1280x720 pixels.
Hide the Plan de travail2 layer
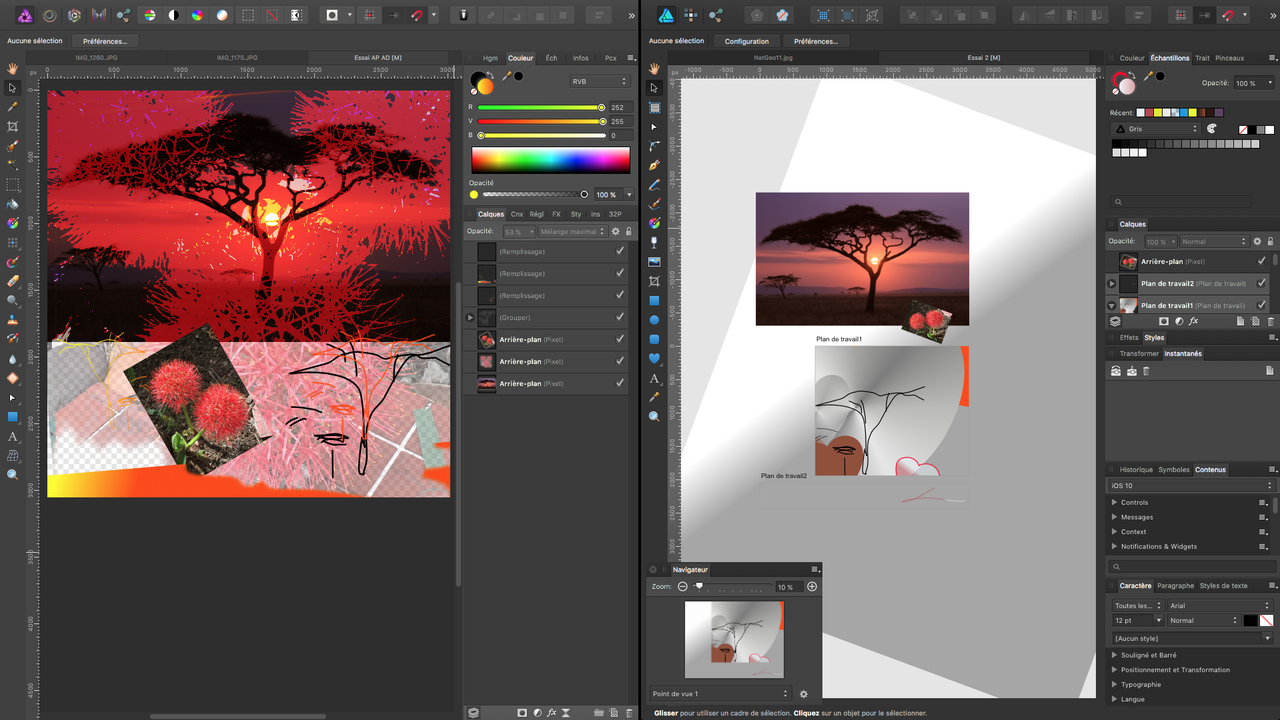point(1262,283)
